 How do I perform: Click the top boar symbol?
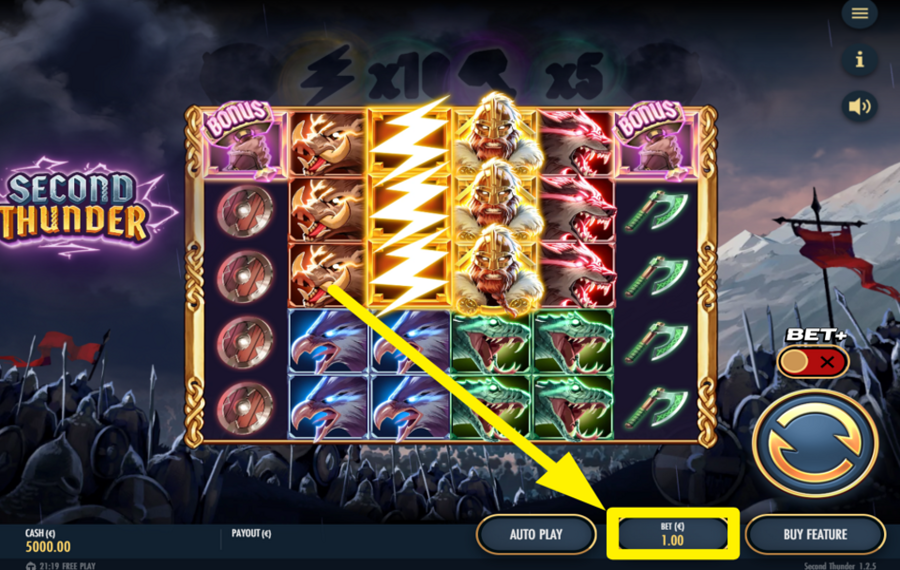pos(327,144)
